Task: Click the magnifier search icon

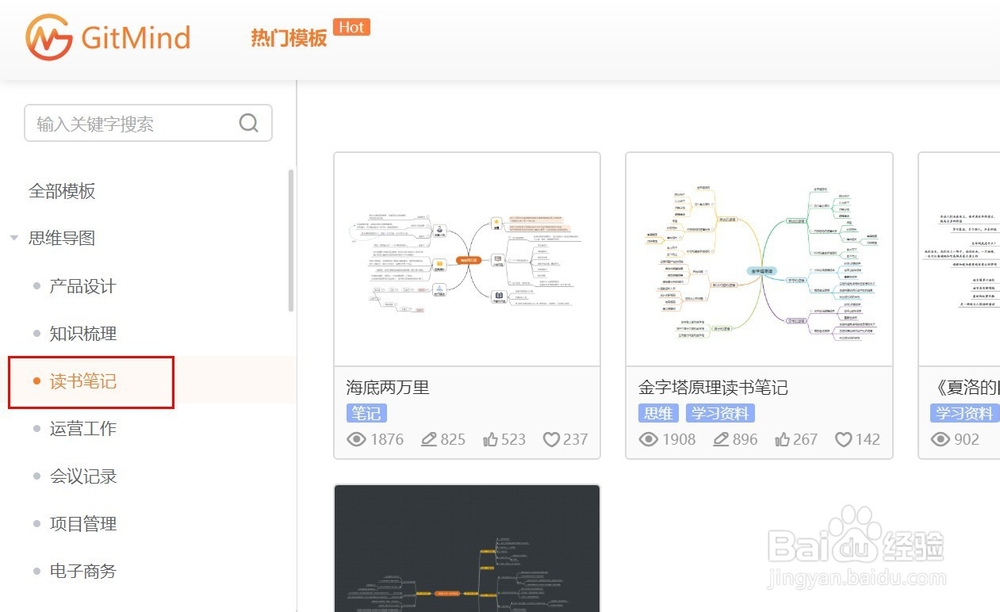Action: pyautogui.click(x=249, y=122)
